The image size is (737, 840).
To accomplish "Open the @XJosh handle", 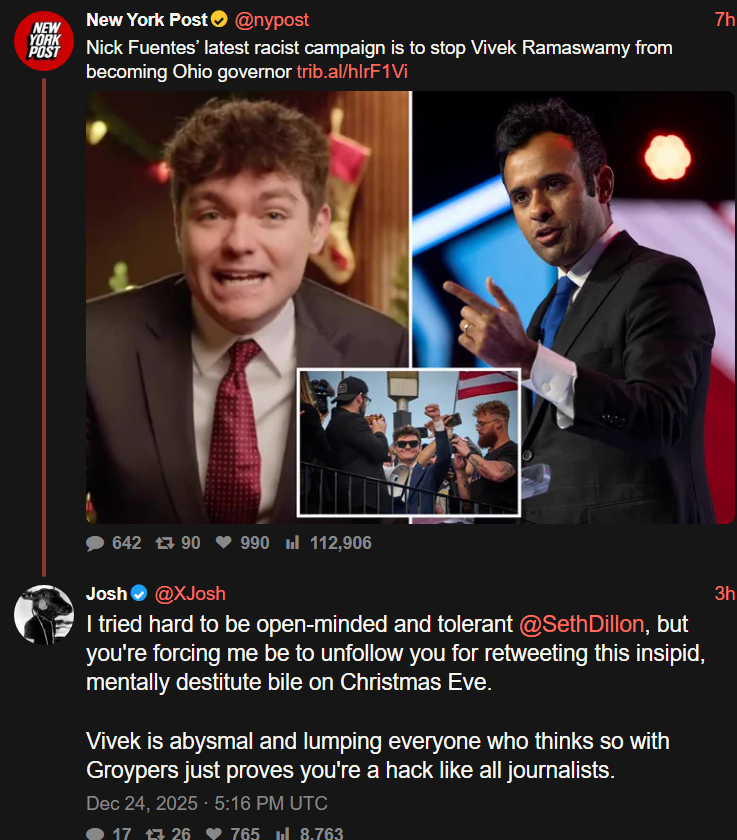I will 190,594.
